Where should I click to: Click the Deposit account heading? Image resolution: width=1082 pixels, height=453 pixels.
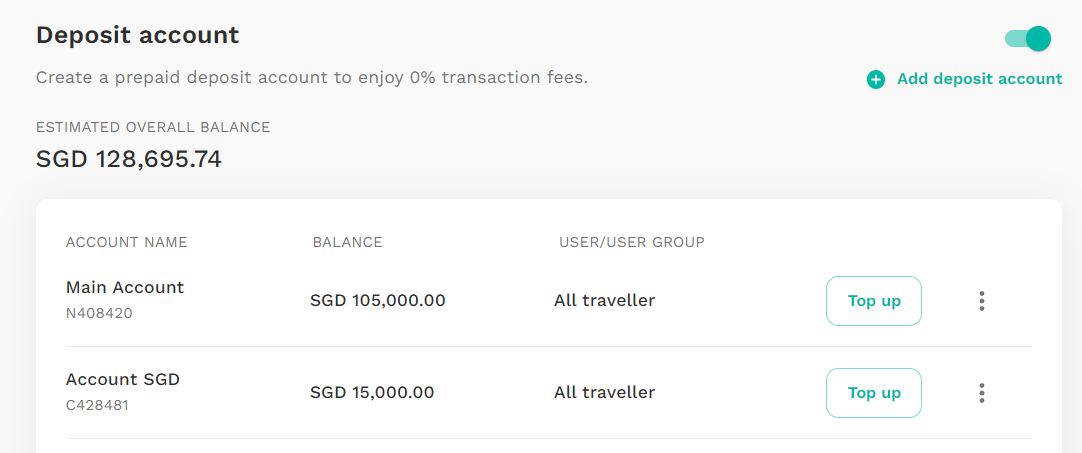tap(137, 35)
